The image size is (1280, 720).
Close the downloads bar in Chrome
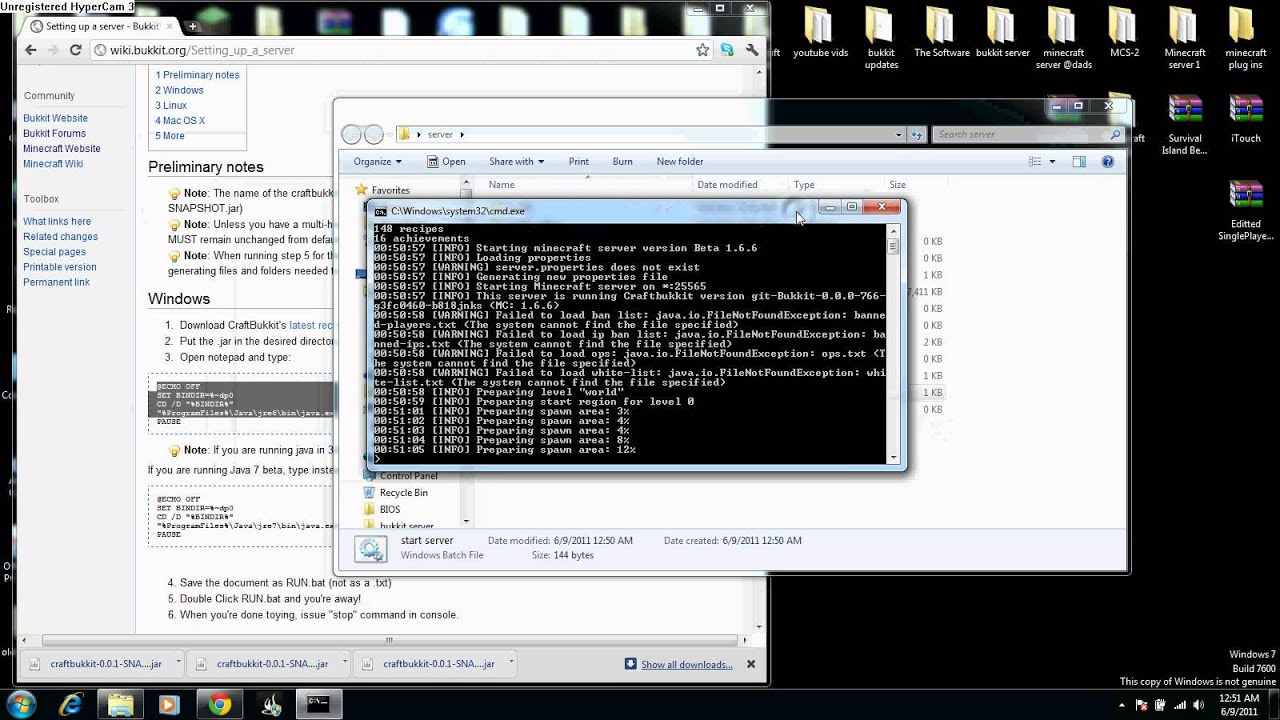pyautogui.click(x=751, y=664)
